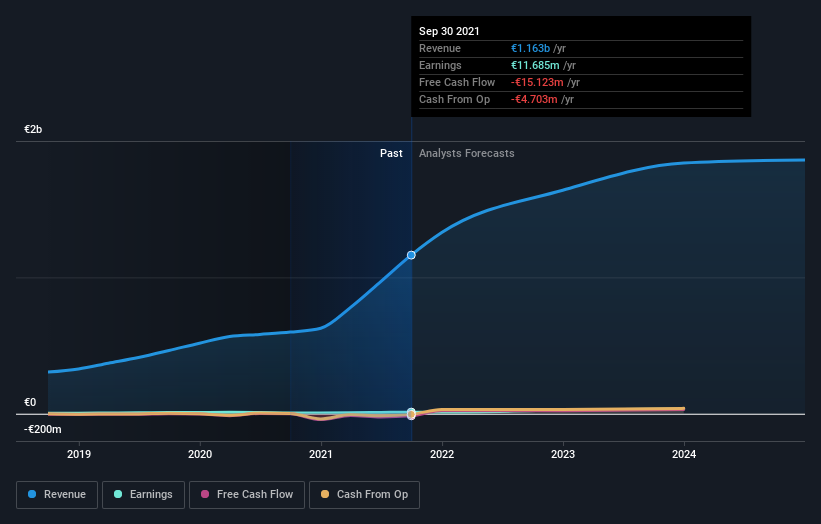Viewport: 821px width, 524px height.
Task: Click the Revenue row label in the tooltip
Action: click(440, 48)
